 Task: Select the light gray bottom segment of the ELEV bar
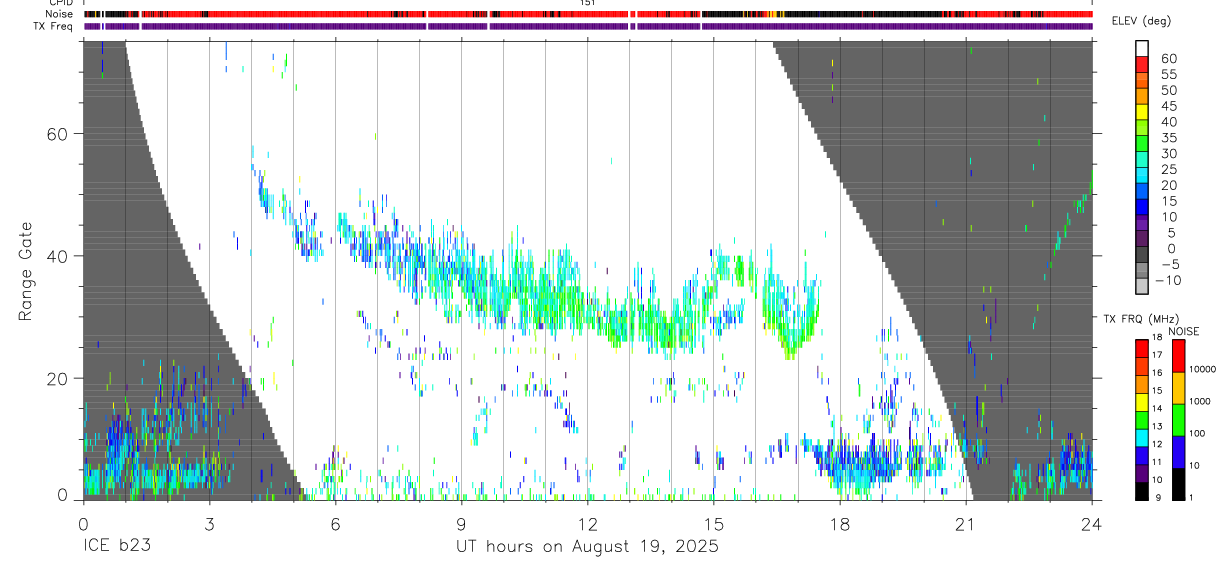click(1142, 286)
